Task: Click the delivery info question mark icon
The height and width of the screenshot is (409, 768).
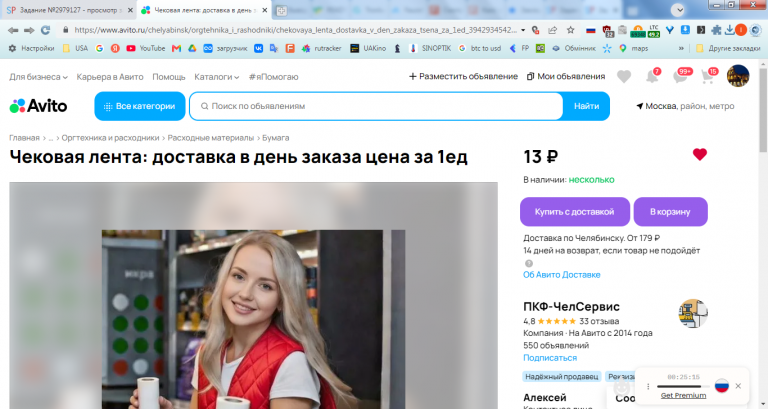Action: [x=528, y=263]
